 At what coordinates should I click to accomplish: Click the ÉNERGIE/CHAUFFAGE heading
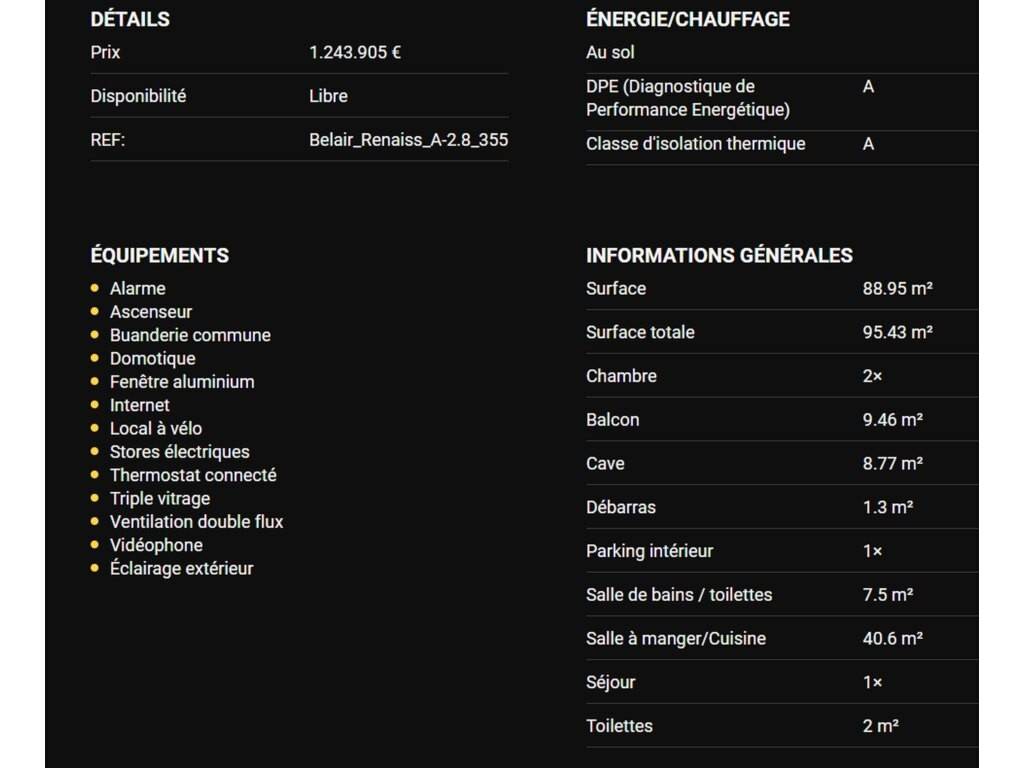(687, 19)
